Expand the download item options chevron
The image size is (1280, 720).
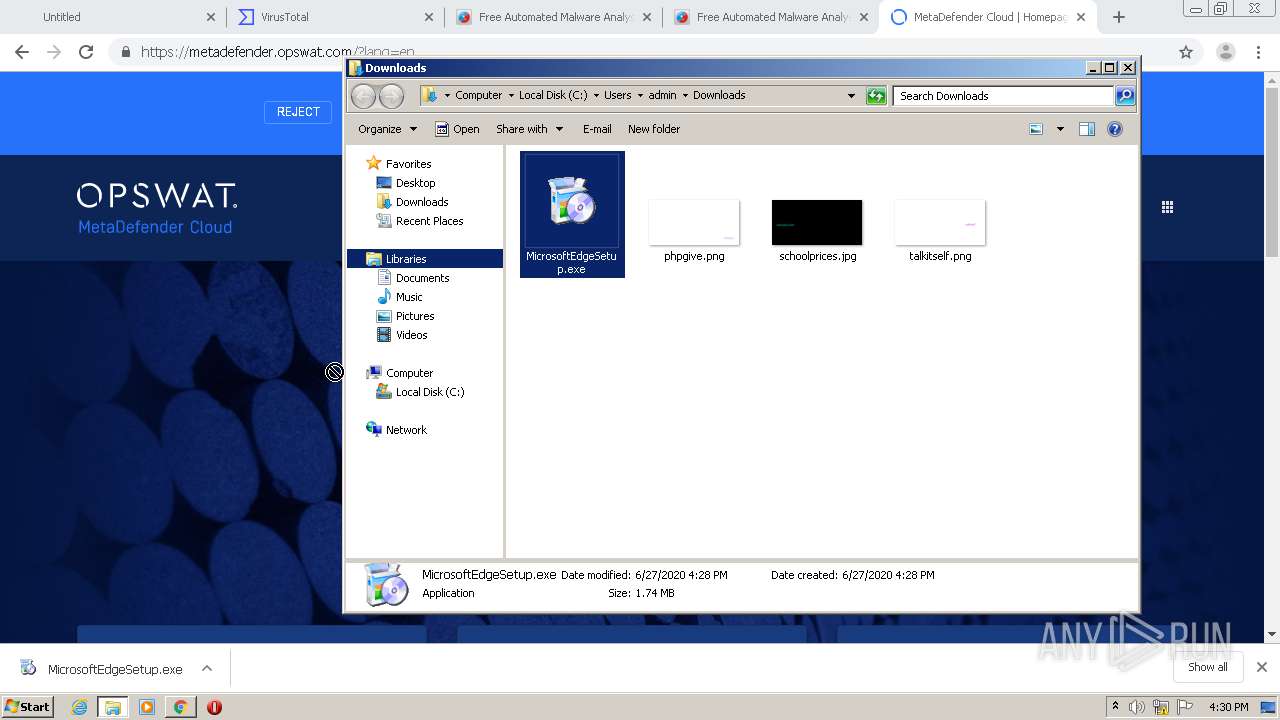207,669
